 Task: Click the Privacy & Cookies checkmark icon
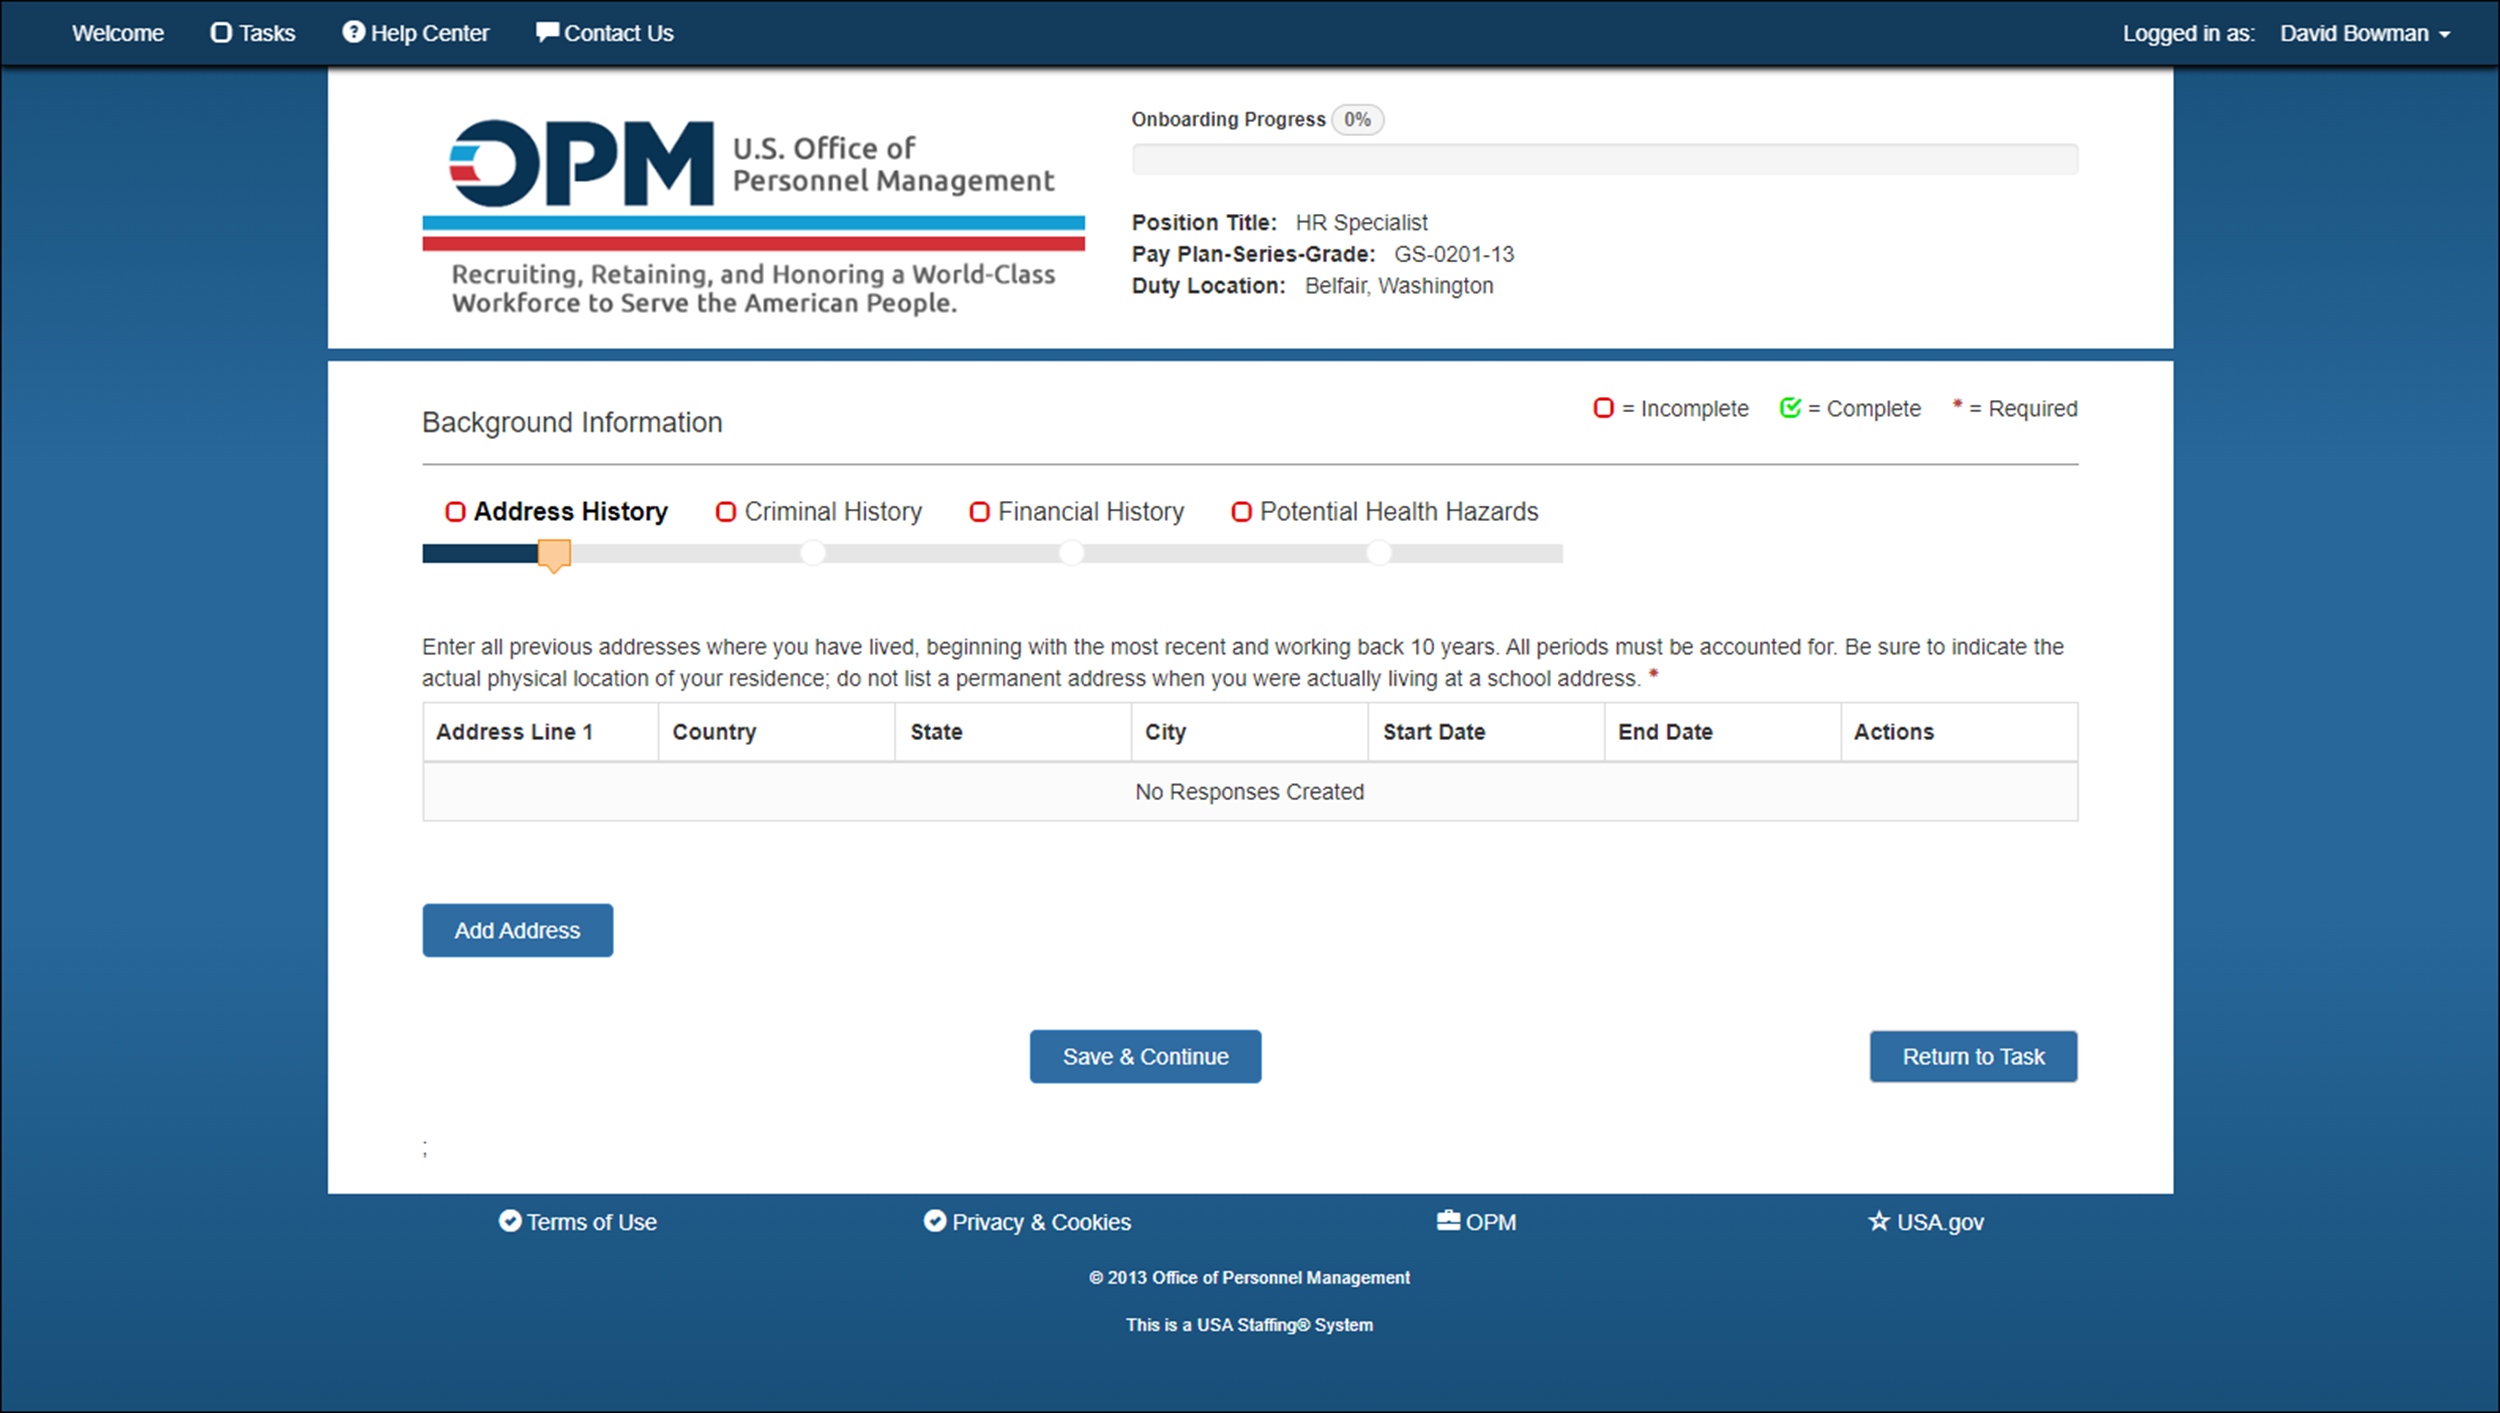[x=935, y=1221]
